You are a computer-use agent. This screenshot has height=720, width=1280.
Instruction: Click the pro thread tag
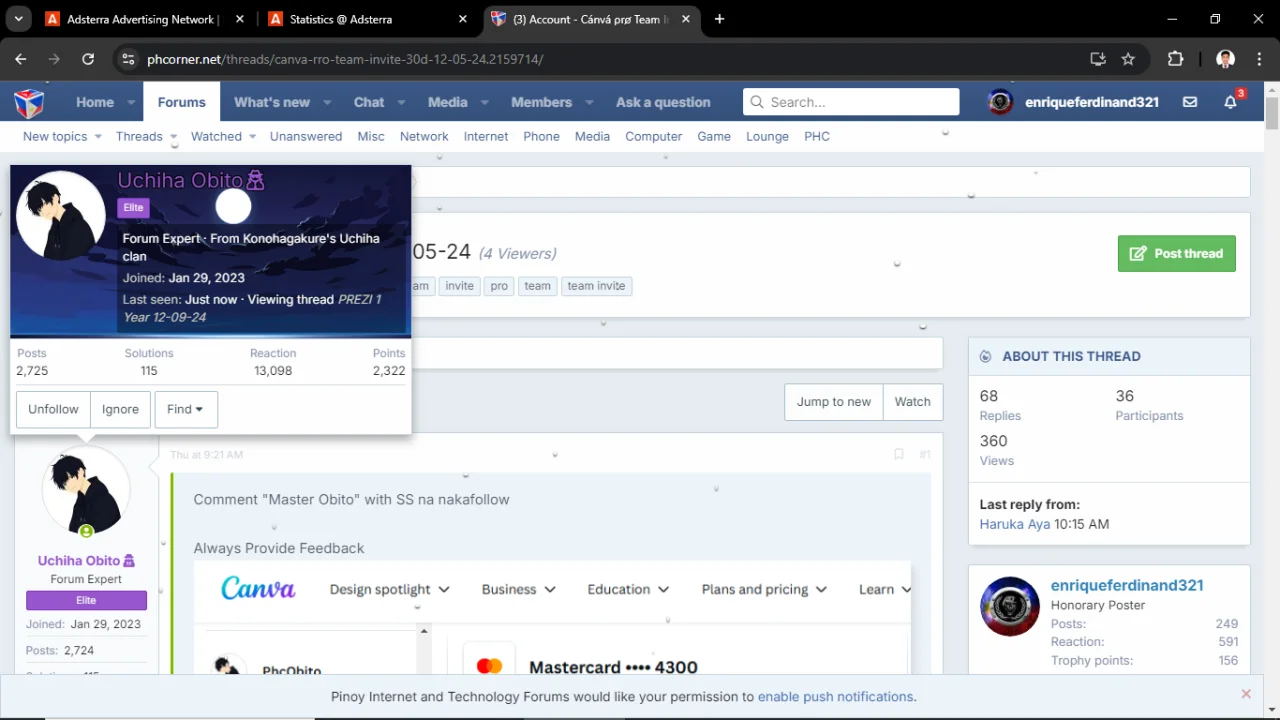[499, 286]
